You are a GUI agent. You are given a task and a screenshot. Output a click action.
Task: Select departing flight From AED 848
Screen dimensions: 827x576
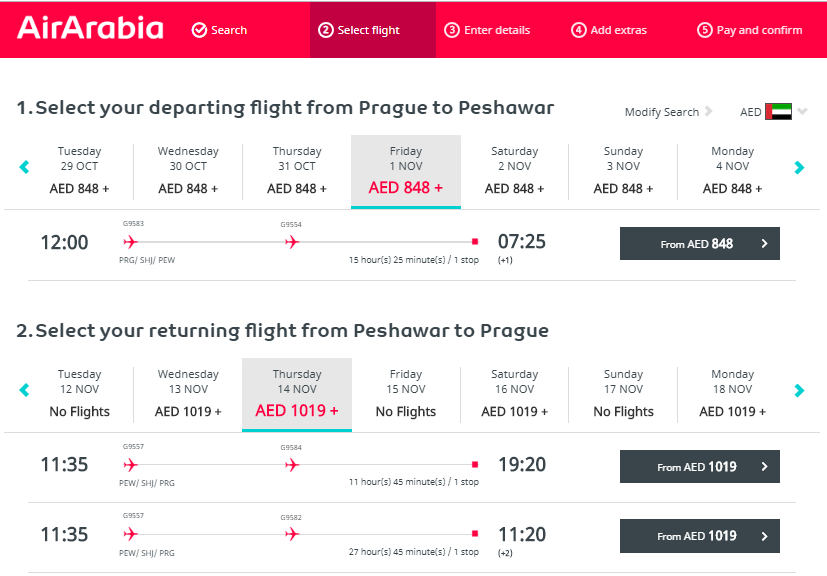(699, 244)
